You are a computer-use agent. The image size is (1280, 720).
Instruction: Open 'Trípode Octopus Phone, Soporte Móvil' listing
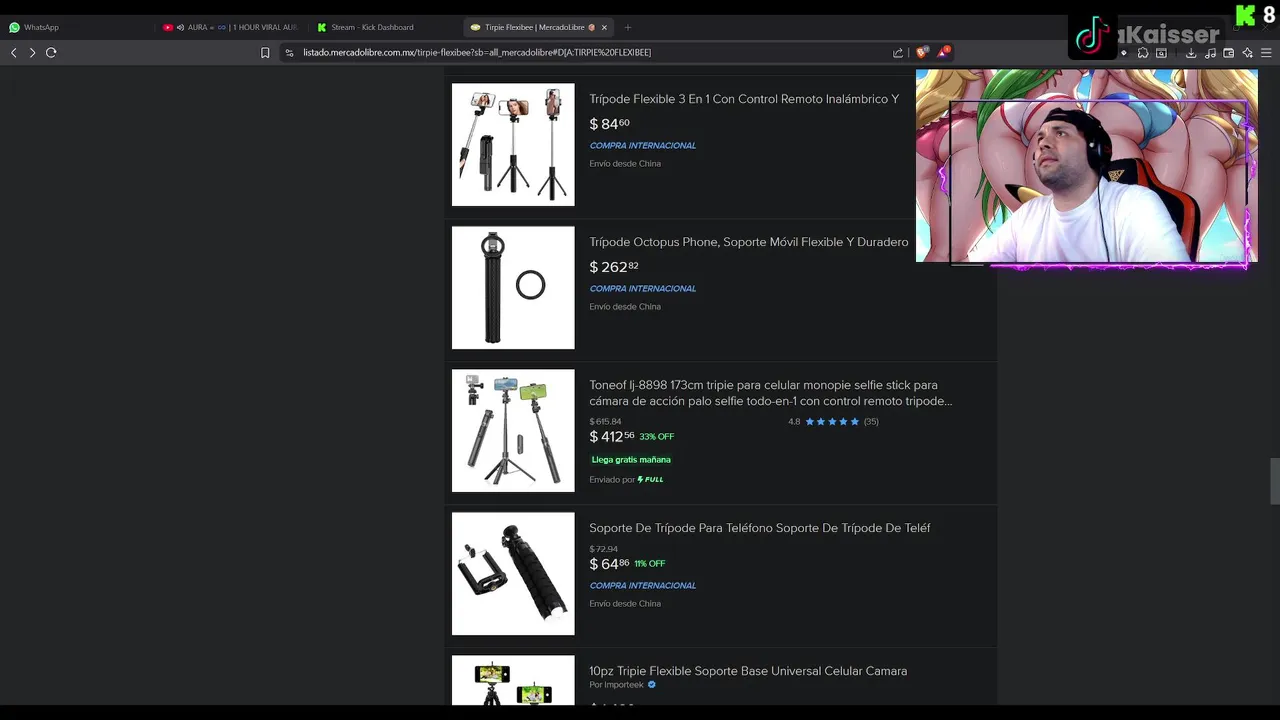(x=749, y=242)
